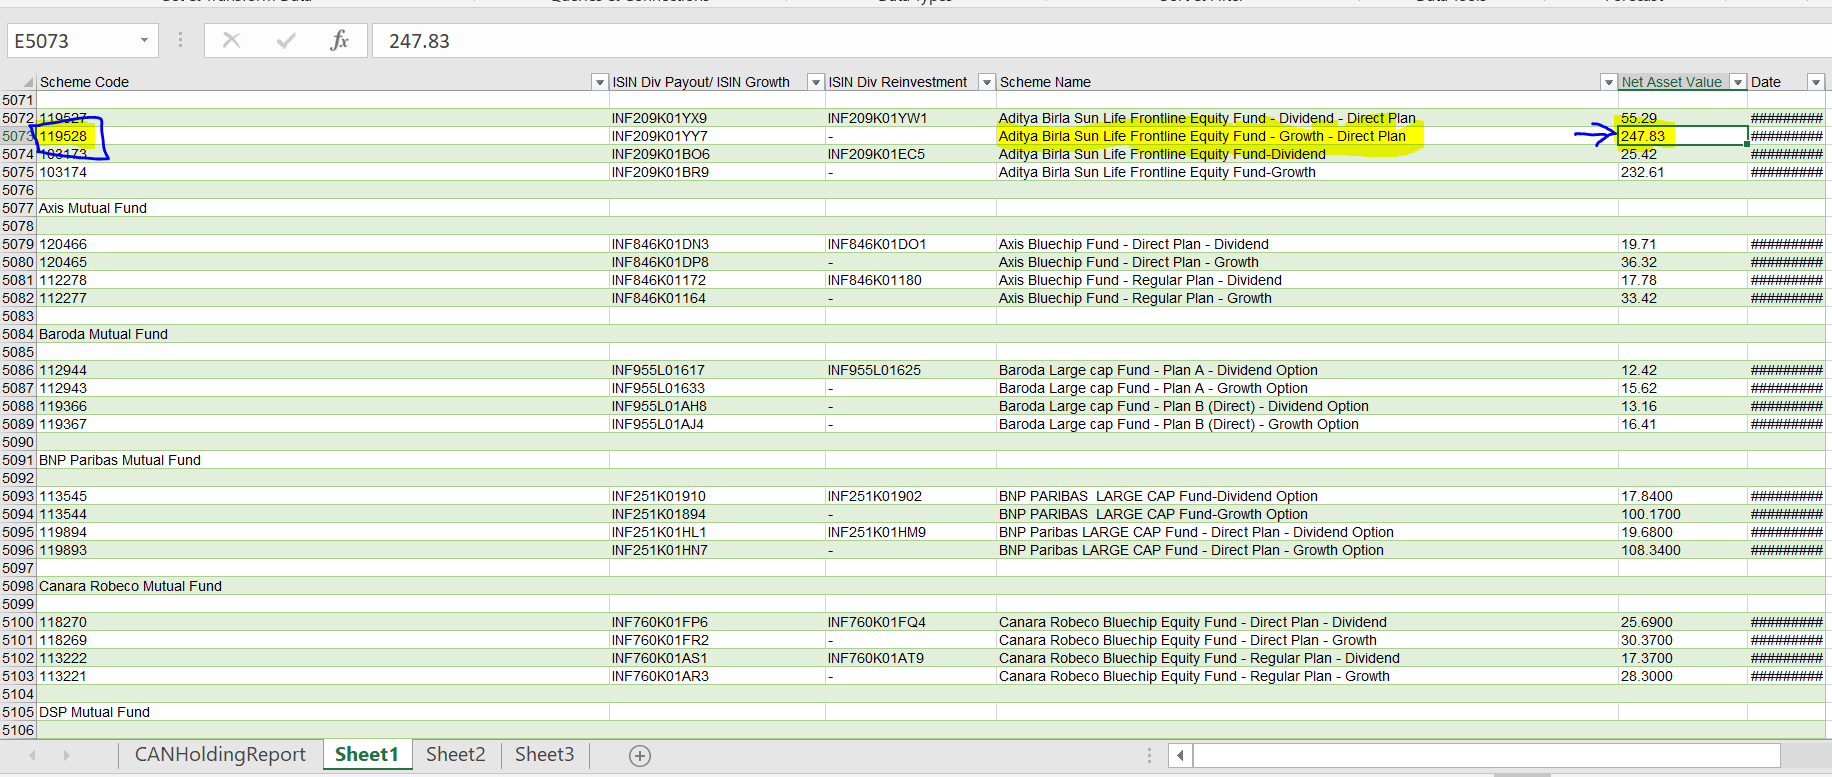Click into the formula bar showing 247.83
The image size is (1832, 777).
(x=1100, y=41)
